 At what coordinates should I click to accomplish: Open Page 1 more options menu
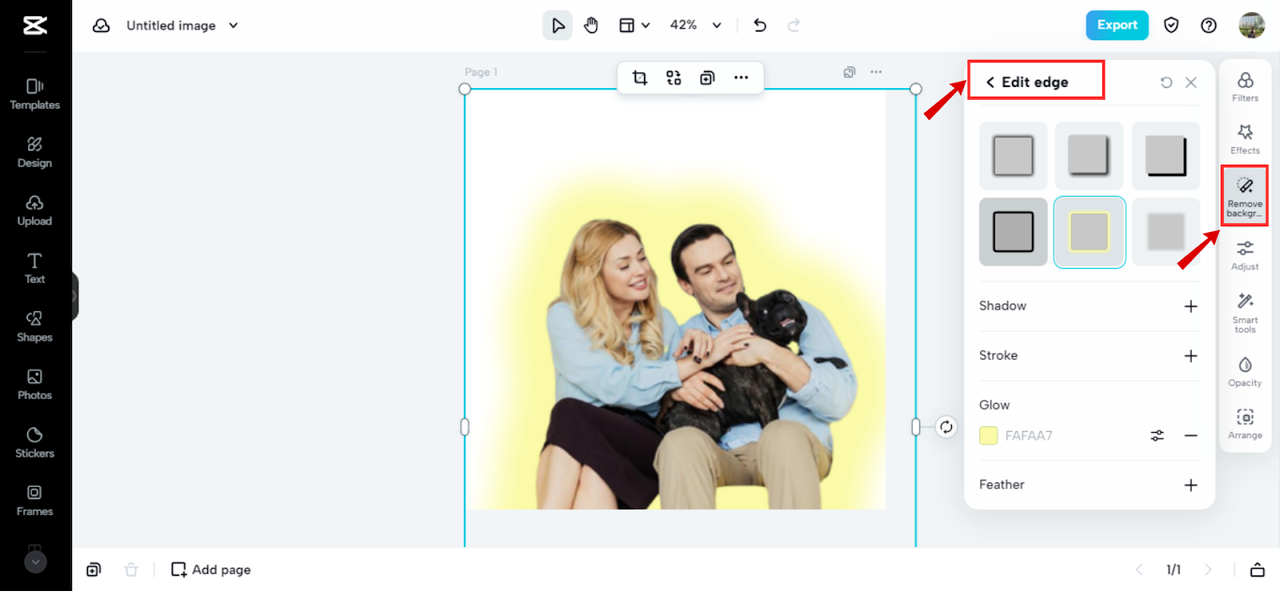[x=876, y=72]
